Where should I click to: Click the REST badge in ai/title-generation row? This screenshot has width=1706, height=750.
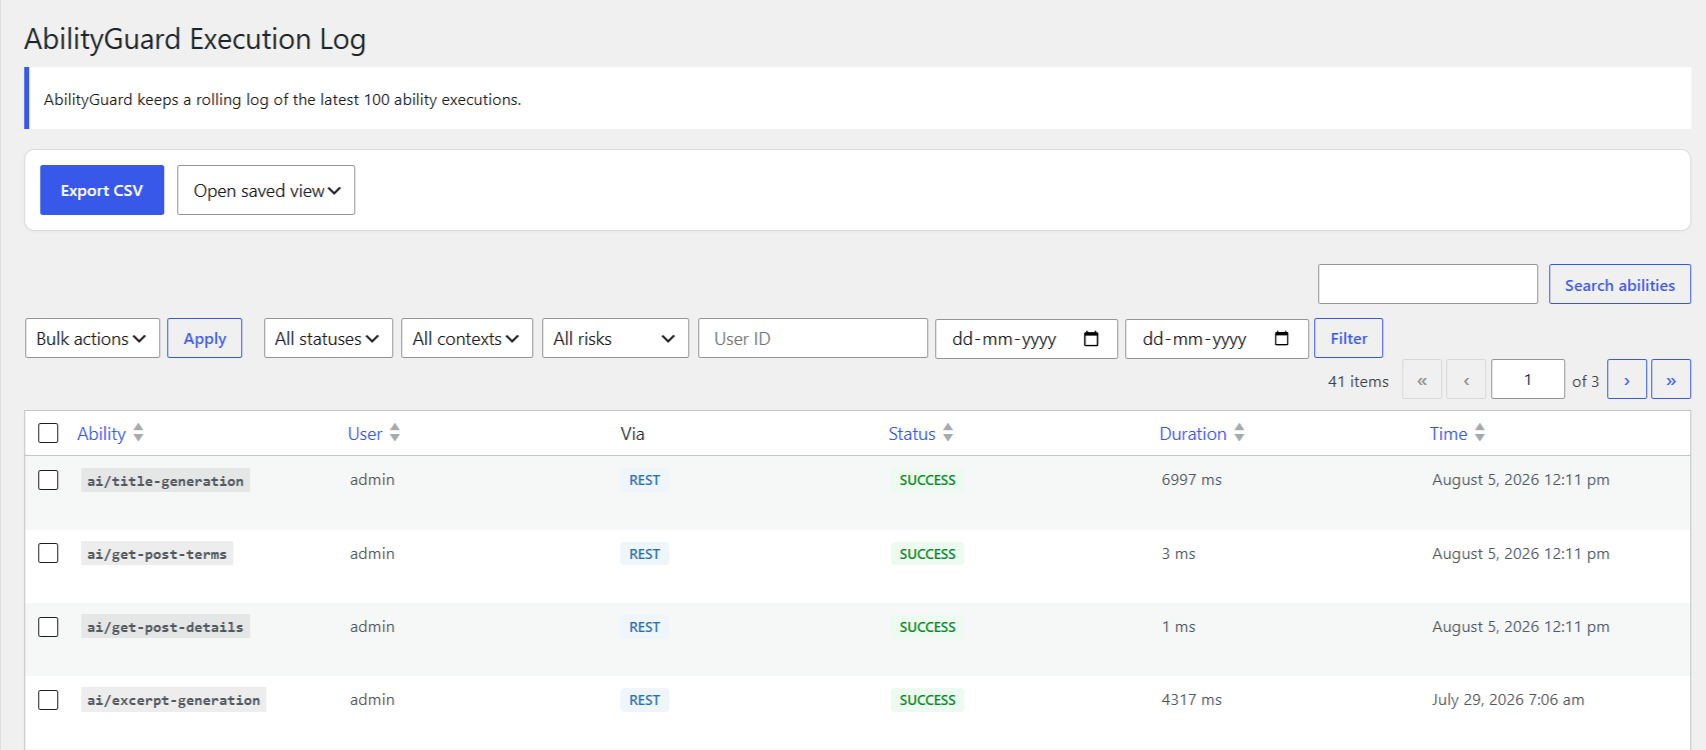point(645,480)
